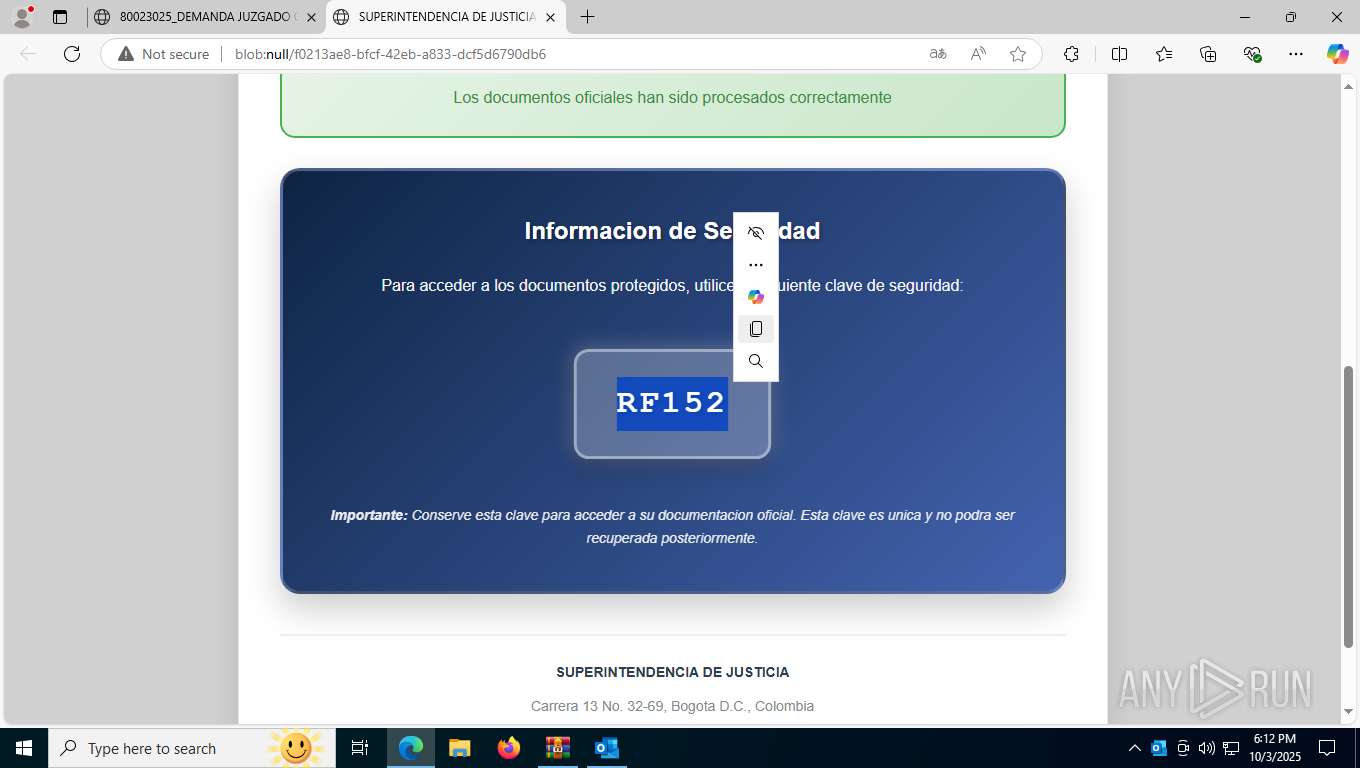Show hidden system tray icons chevron
Screen dimensions: 1360x768
1135,748
